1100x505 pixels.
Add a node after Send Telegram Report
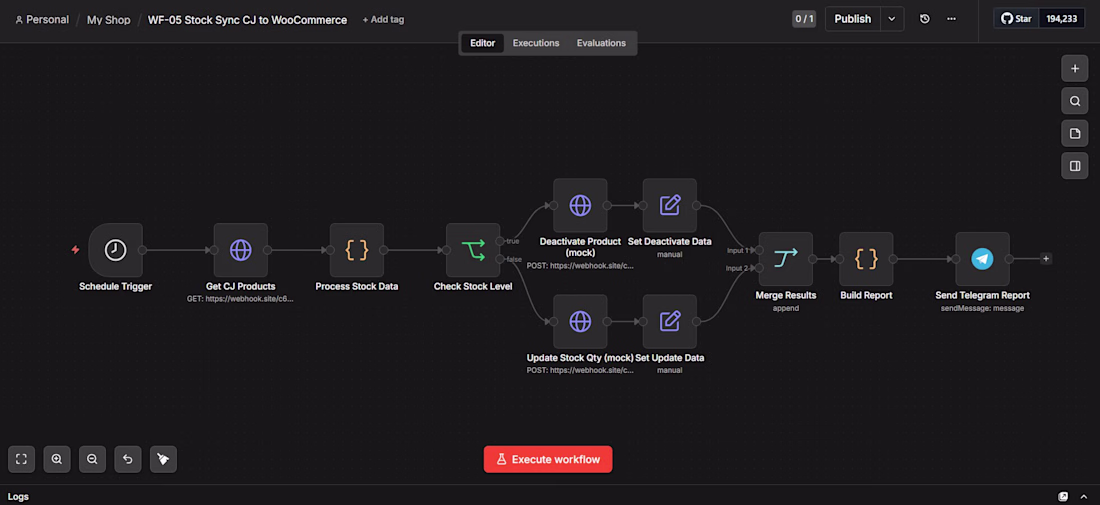click(x=1046, y=259)
